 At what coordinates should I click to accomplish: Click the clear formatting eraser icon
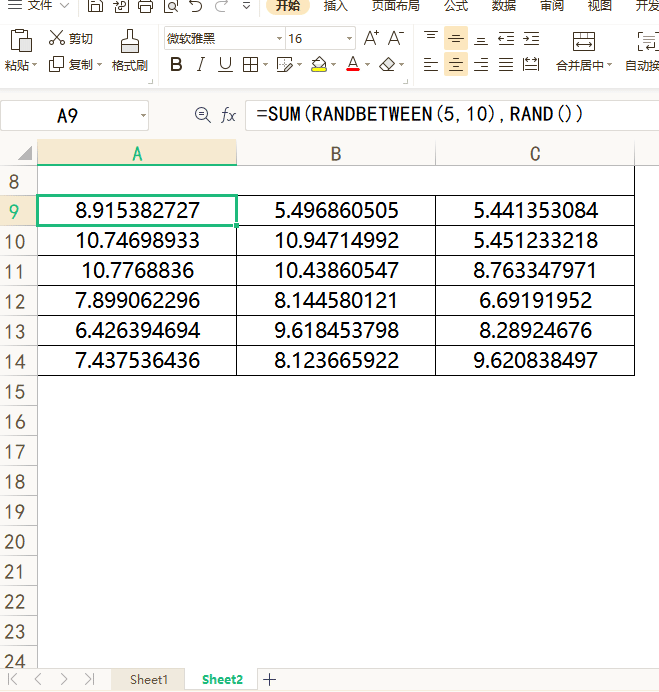click(x=387, y=65)
